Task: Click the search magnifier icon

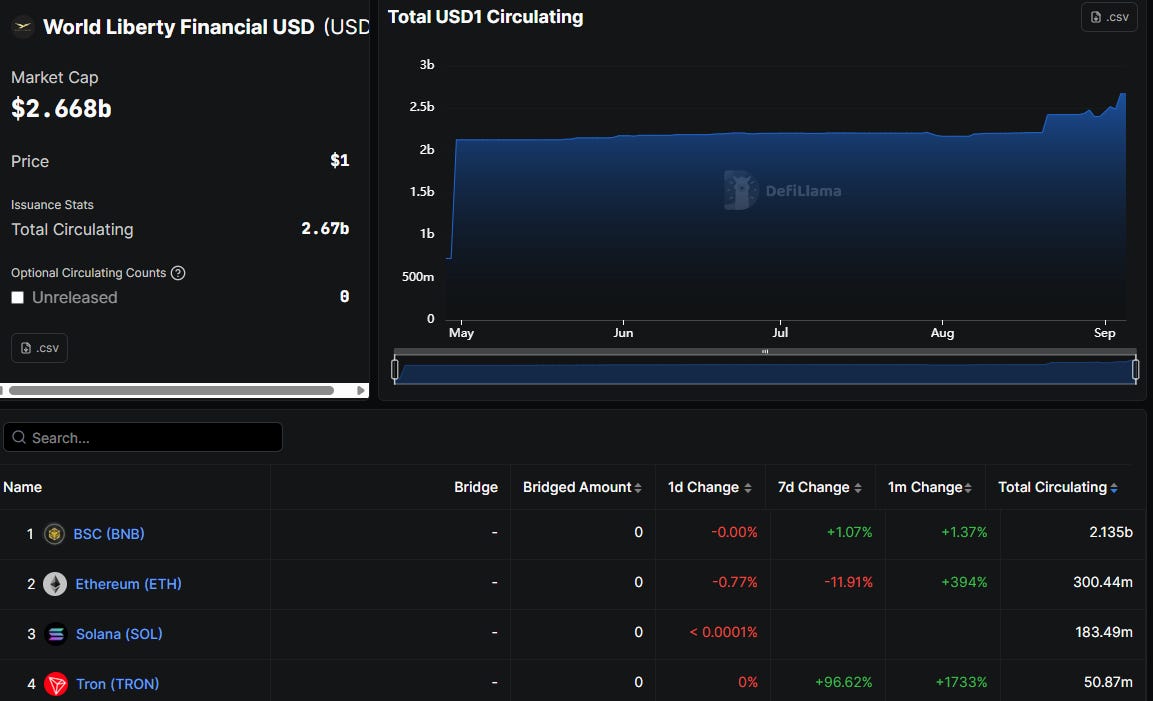Action: 19,438
